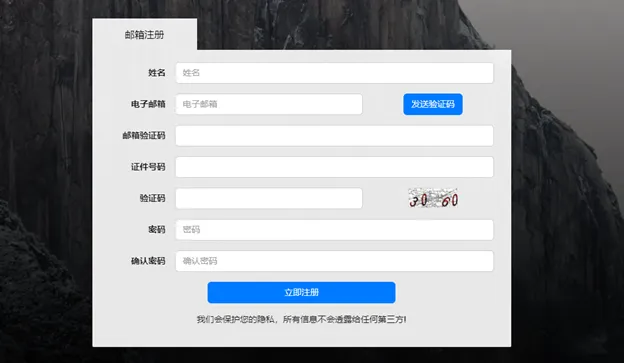
Task: Click the 姓名 input field
Action: tap(334, 73)
